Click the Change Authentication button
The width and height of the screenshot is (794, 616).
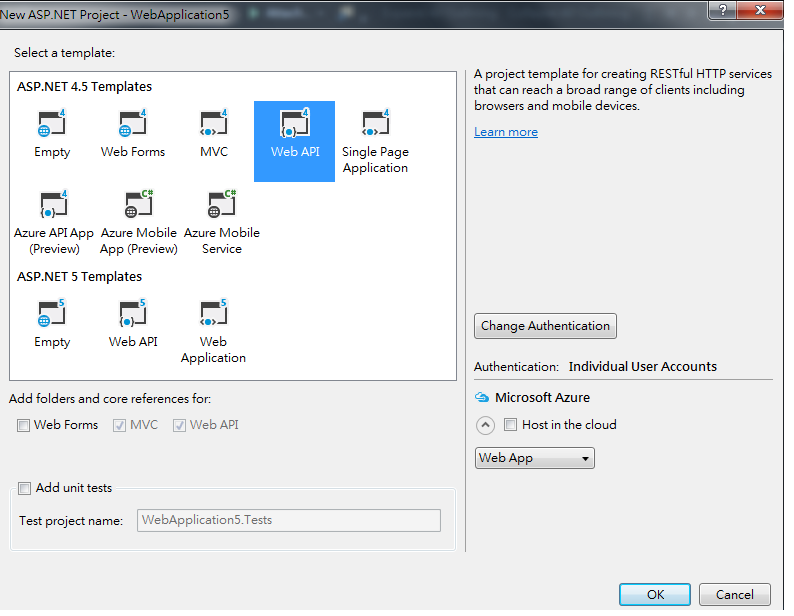[545, 326]
